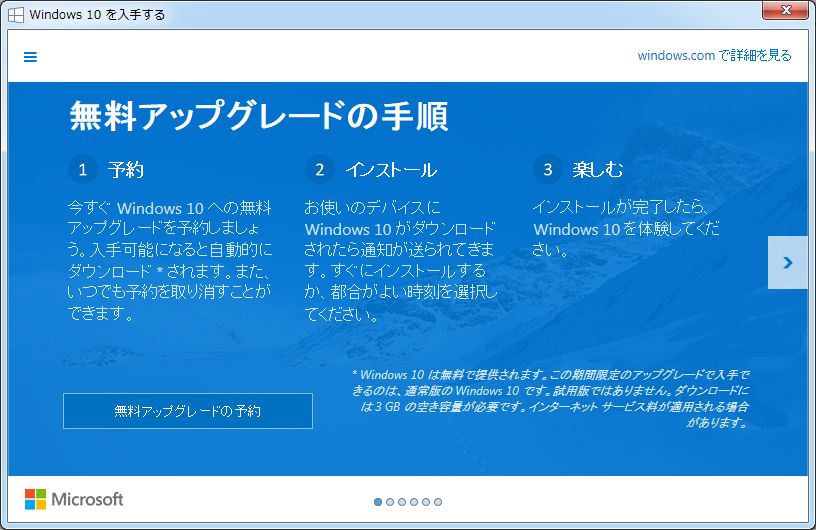
Task: Close the Windows 10 を入手する window
Action: (785, 10)
